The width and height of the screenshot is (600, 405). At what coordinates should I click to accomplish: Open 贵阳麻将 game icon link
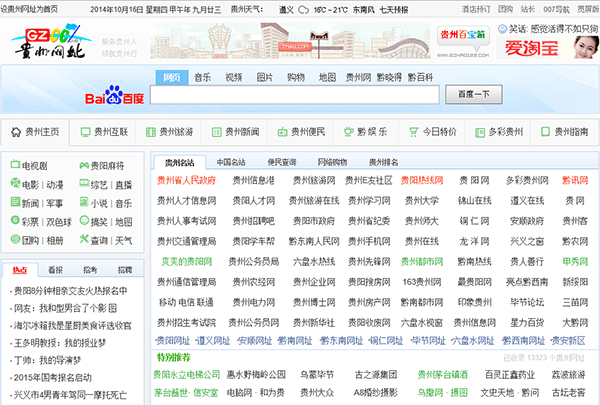pyautogui.click(x=82, y=166)
